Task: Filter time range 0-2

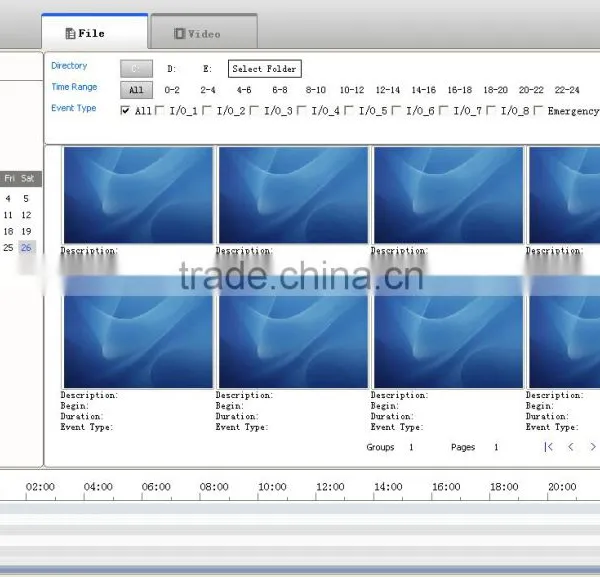Action: (172, 90)
